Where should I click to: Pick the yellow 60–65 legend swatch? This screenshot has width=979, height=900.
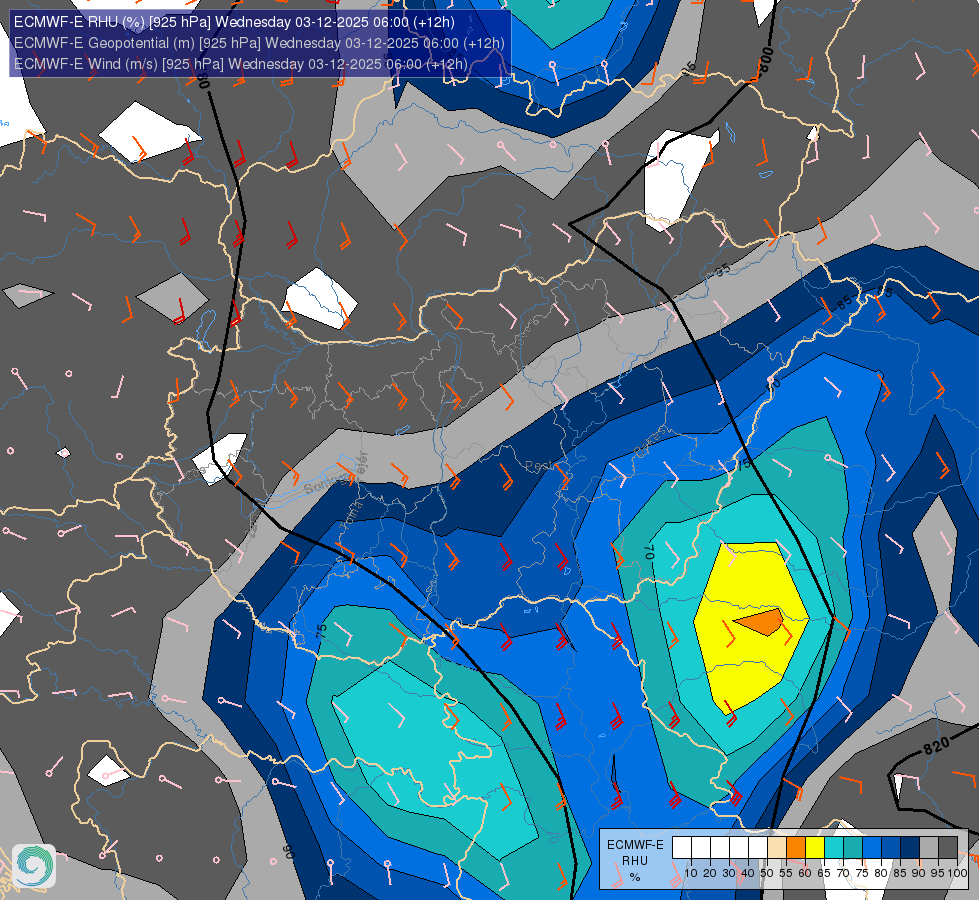click(x=815, y=847)
